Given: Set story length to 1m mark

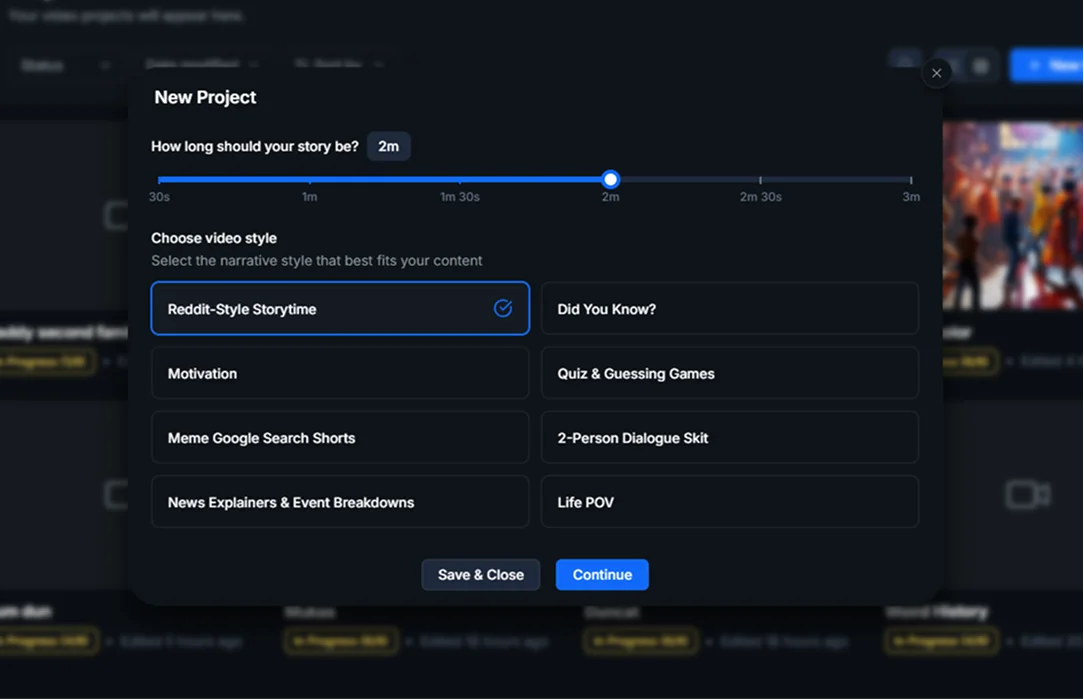Looking at the screenshot, I should tap(310, 180).
